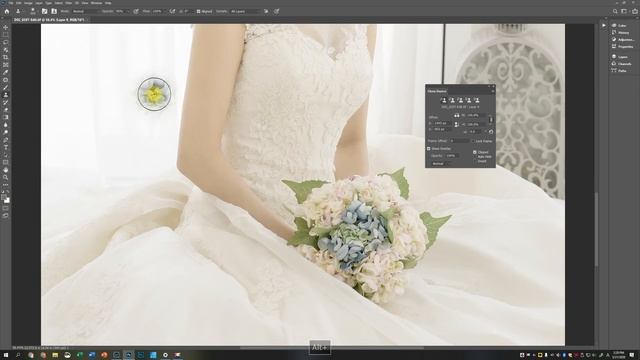Image resolution: width=640 pixels, height=360 pixels.
Task: Click the Frame Offset input field
Action: tap(460, 141)
